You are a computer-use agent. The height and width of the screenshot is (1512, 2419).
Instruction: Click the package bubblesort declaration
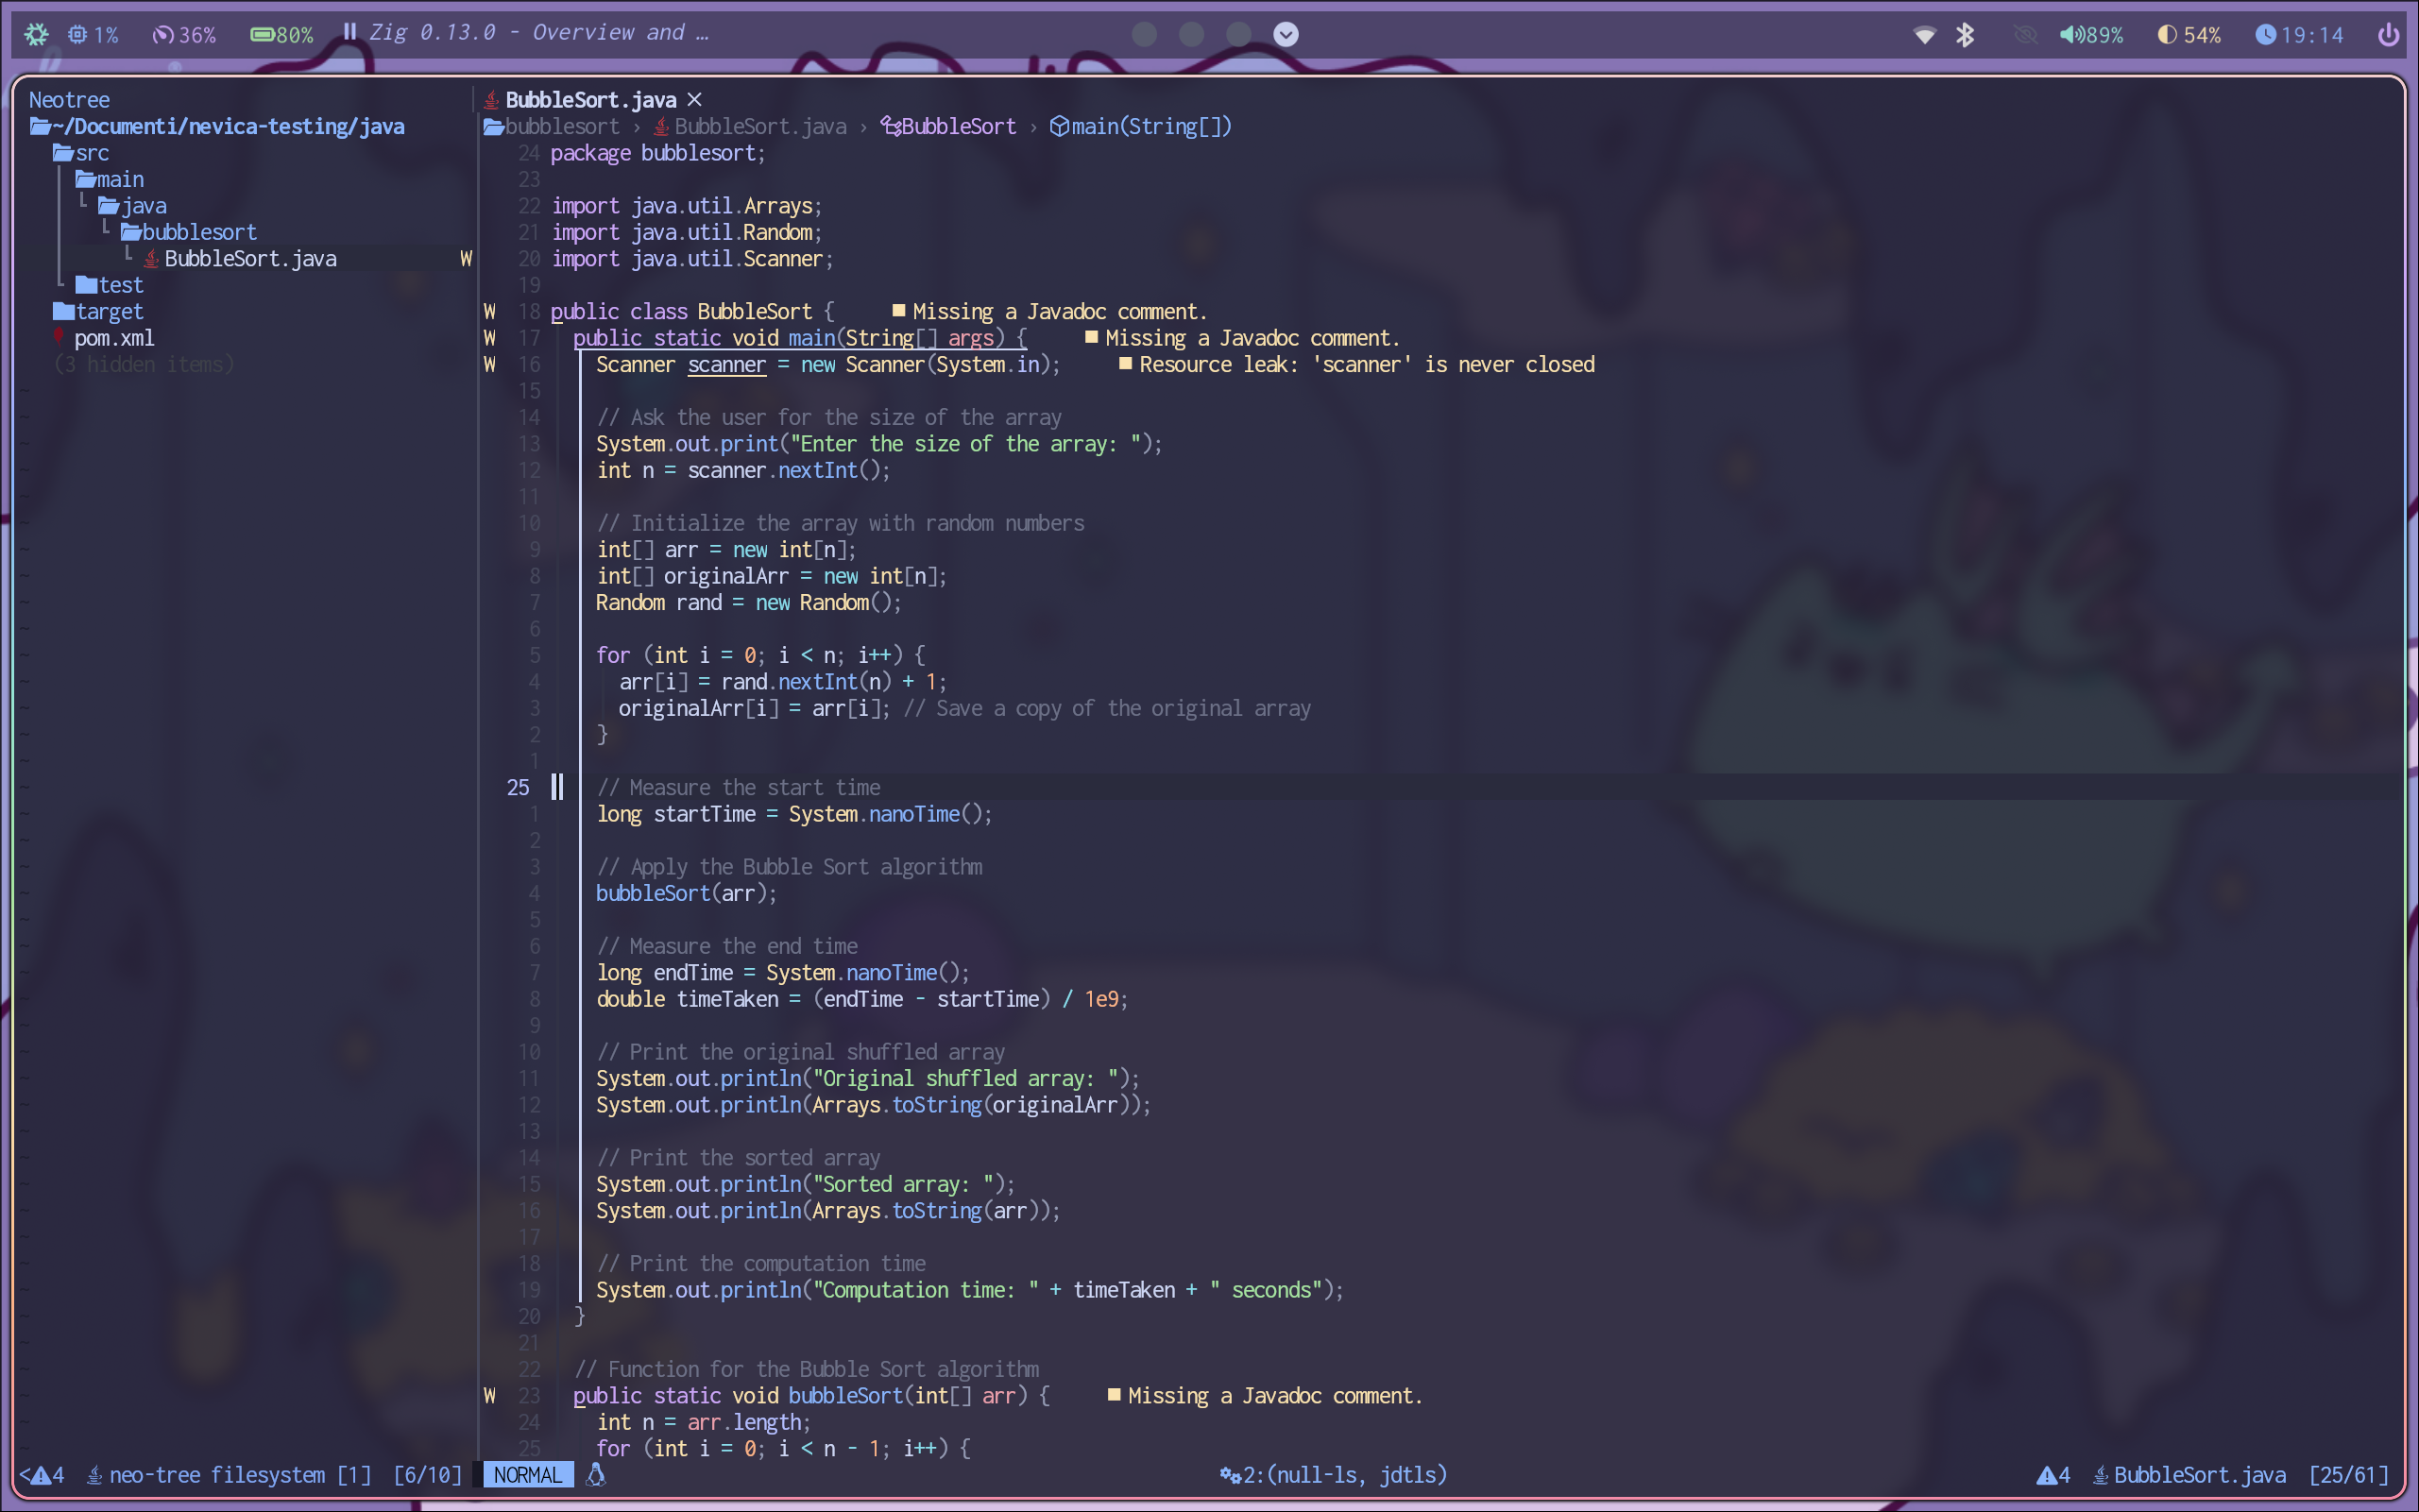coord(658,153)
